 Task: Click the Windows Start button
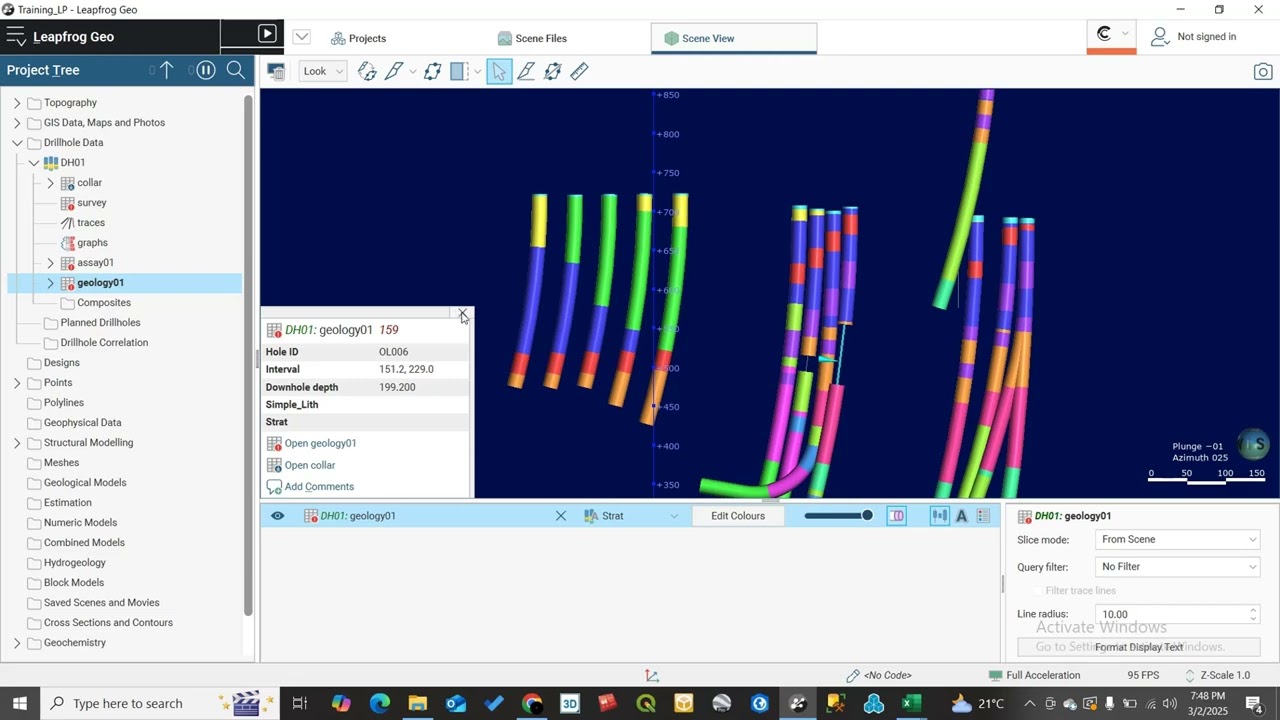pos(19,704)
